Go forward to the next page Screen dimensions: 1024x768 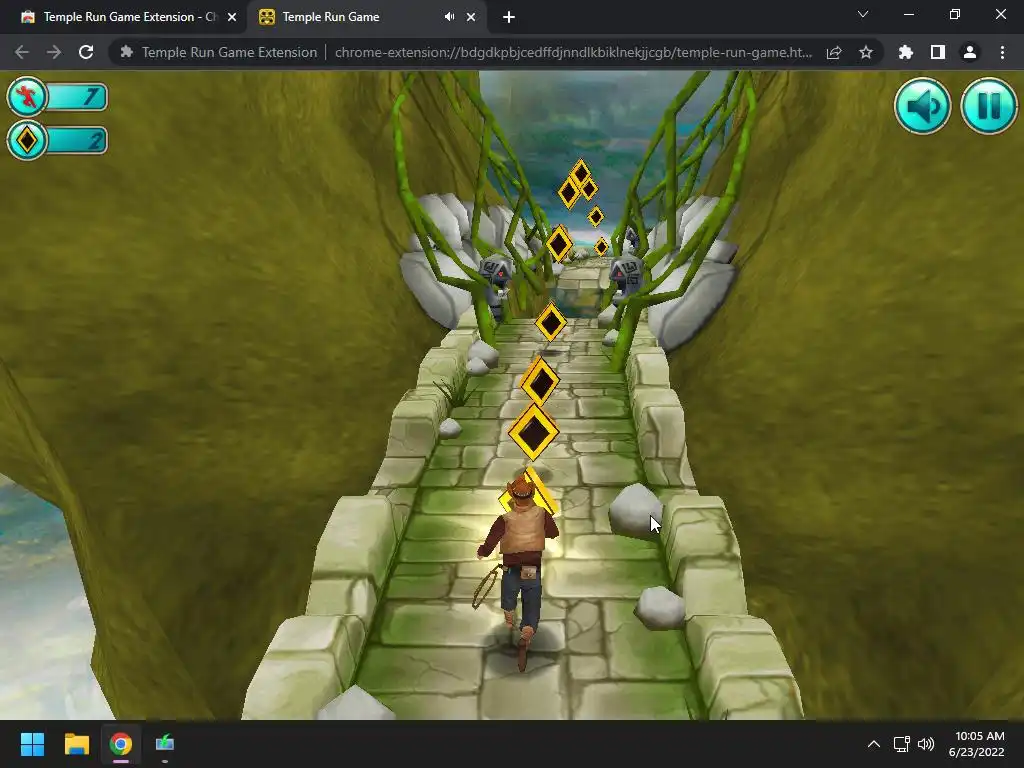pyautogui.click(x=54, y=52)
